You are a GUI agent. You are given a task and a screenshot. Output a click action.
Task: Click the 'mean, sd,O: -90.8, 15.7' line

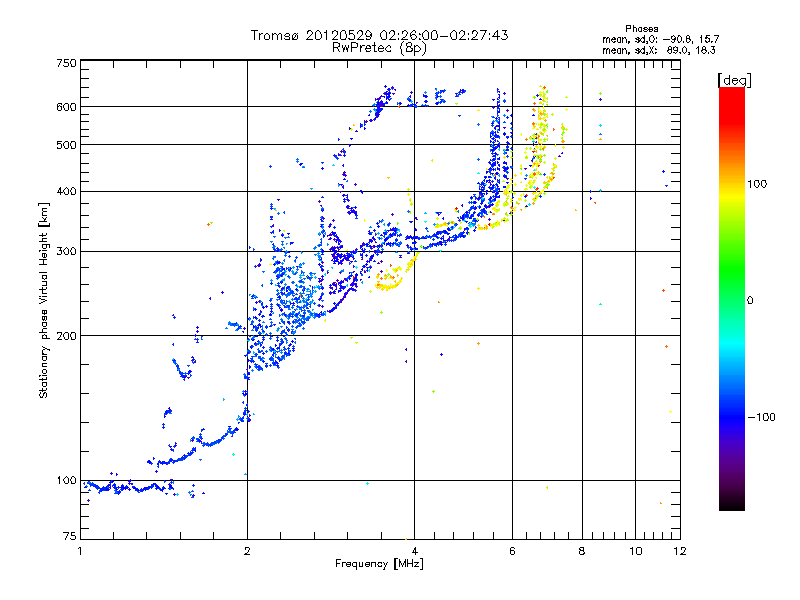(660, 39)
